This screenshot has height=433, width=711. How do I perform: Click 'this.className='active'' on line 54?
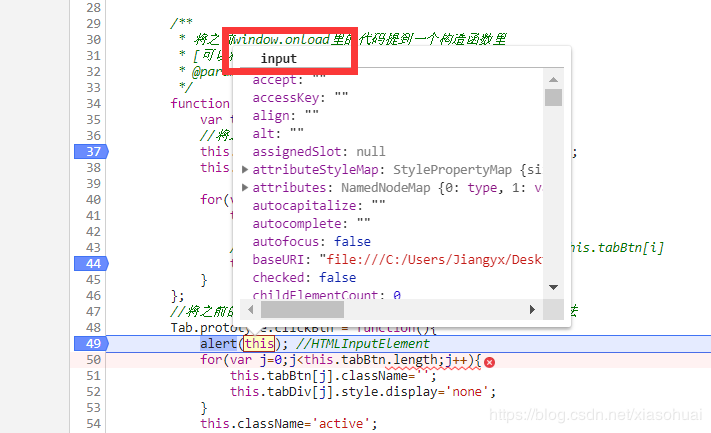click(288, 423)
